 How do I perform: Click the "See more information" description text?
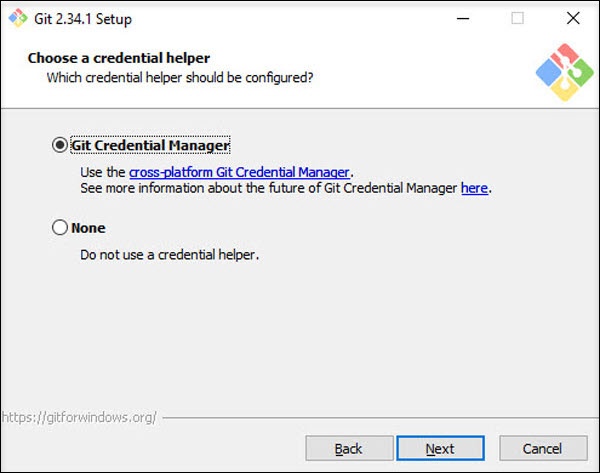pyautogui.click(x=270, y=188)
